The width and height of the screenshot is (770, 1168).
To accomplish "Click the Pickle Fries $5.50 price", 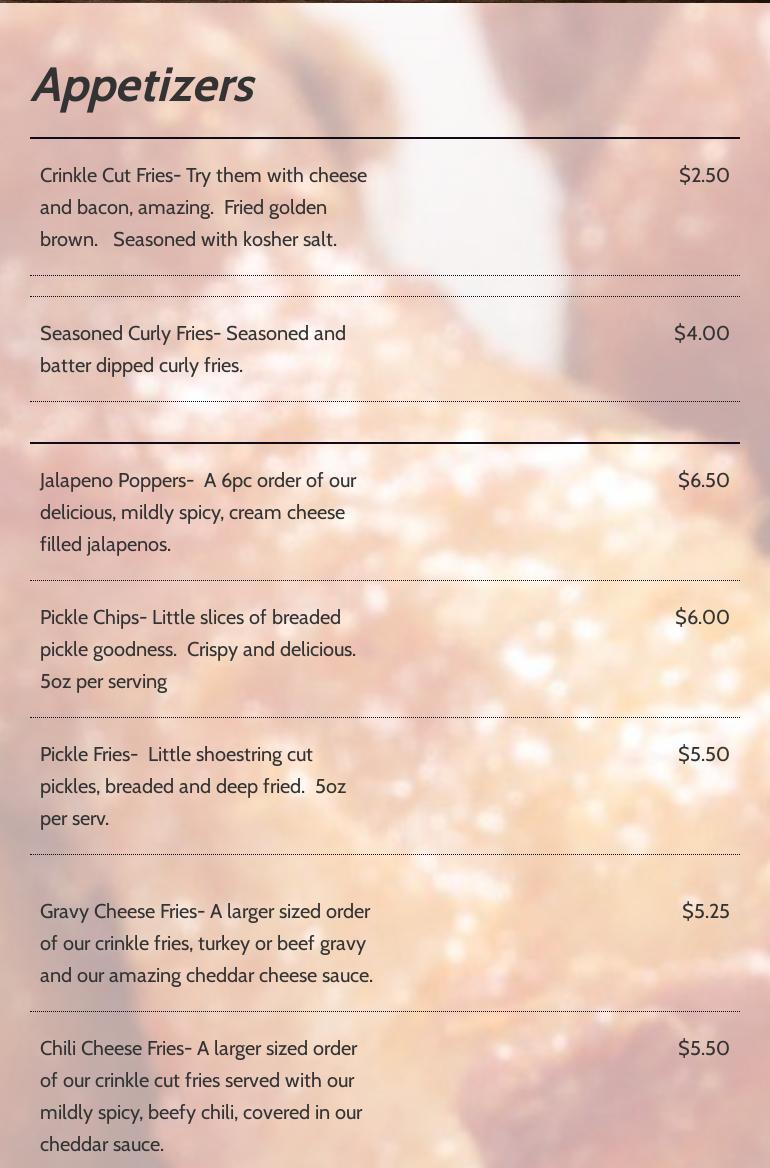I will 704,754.
